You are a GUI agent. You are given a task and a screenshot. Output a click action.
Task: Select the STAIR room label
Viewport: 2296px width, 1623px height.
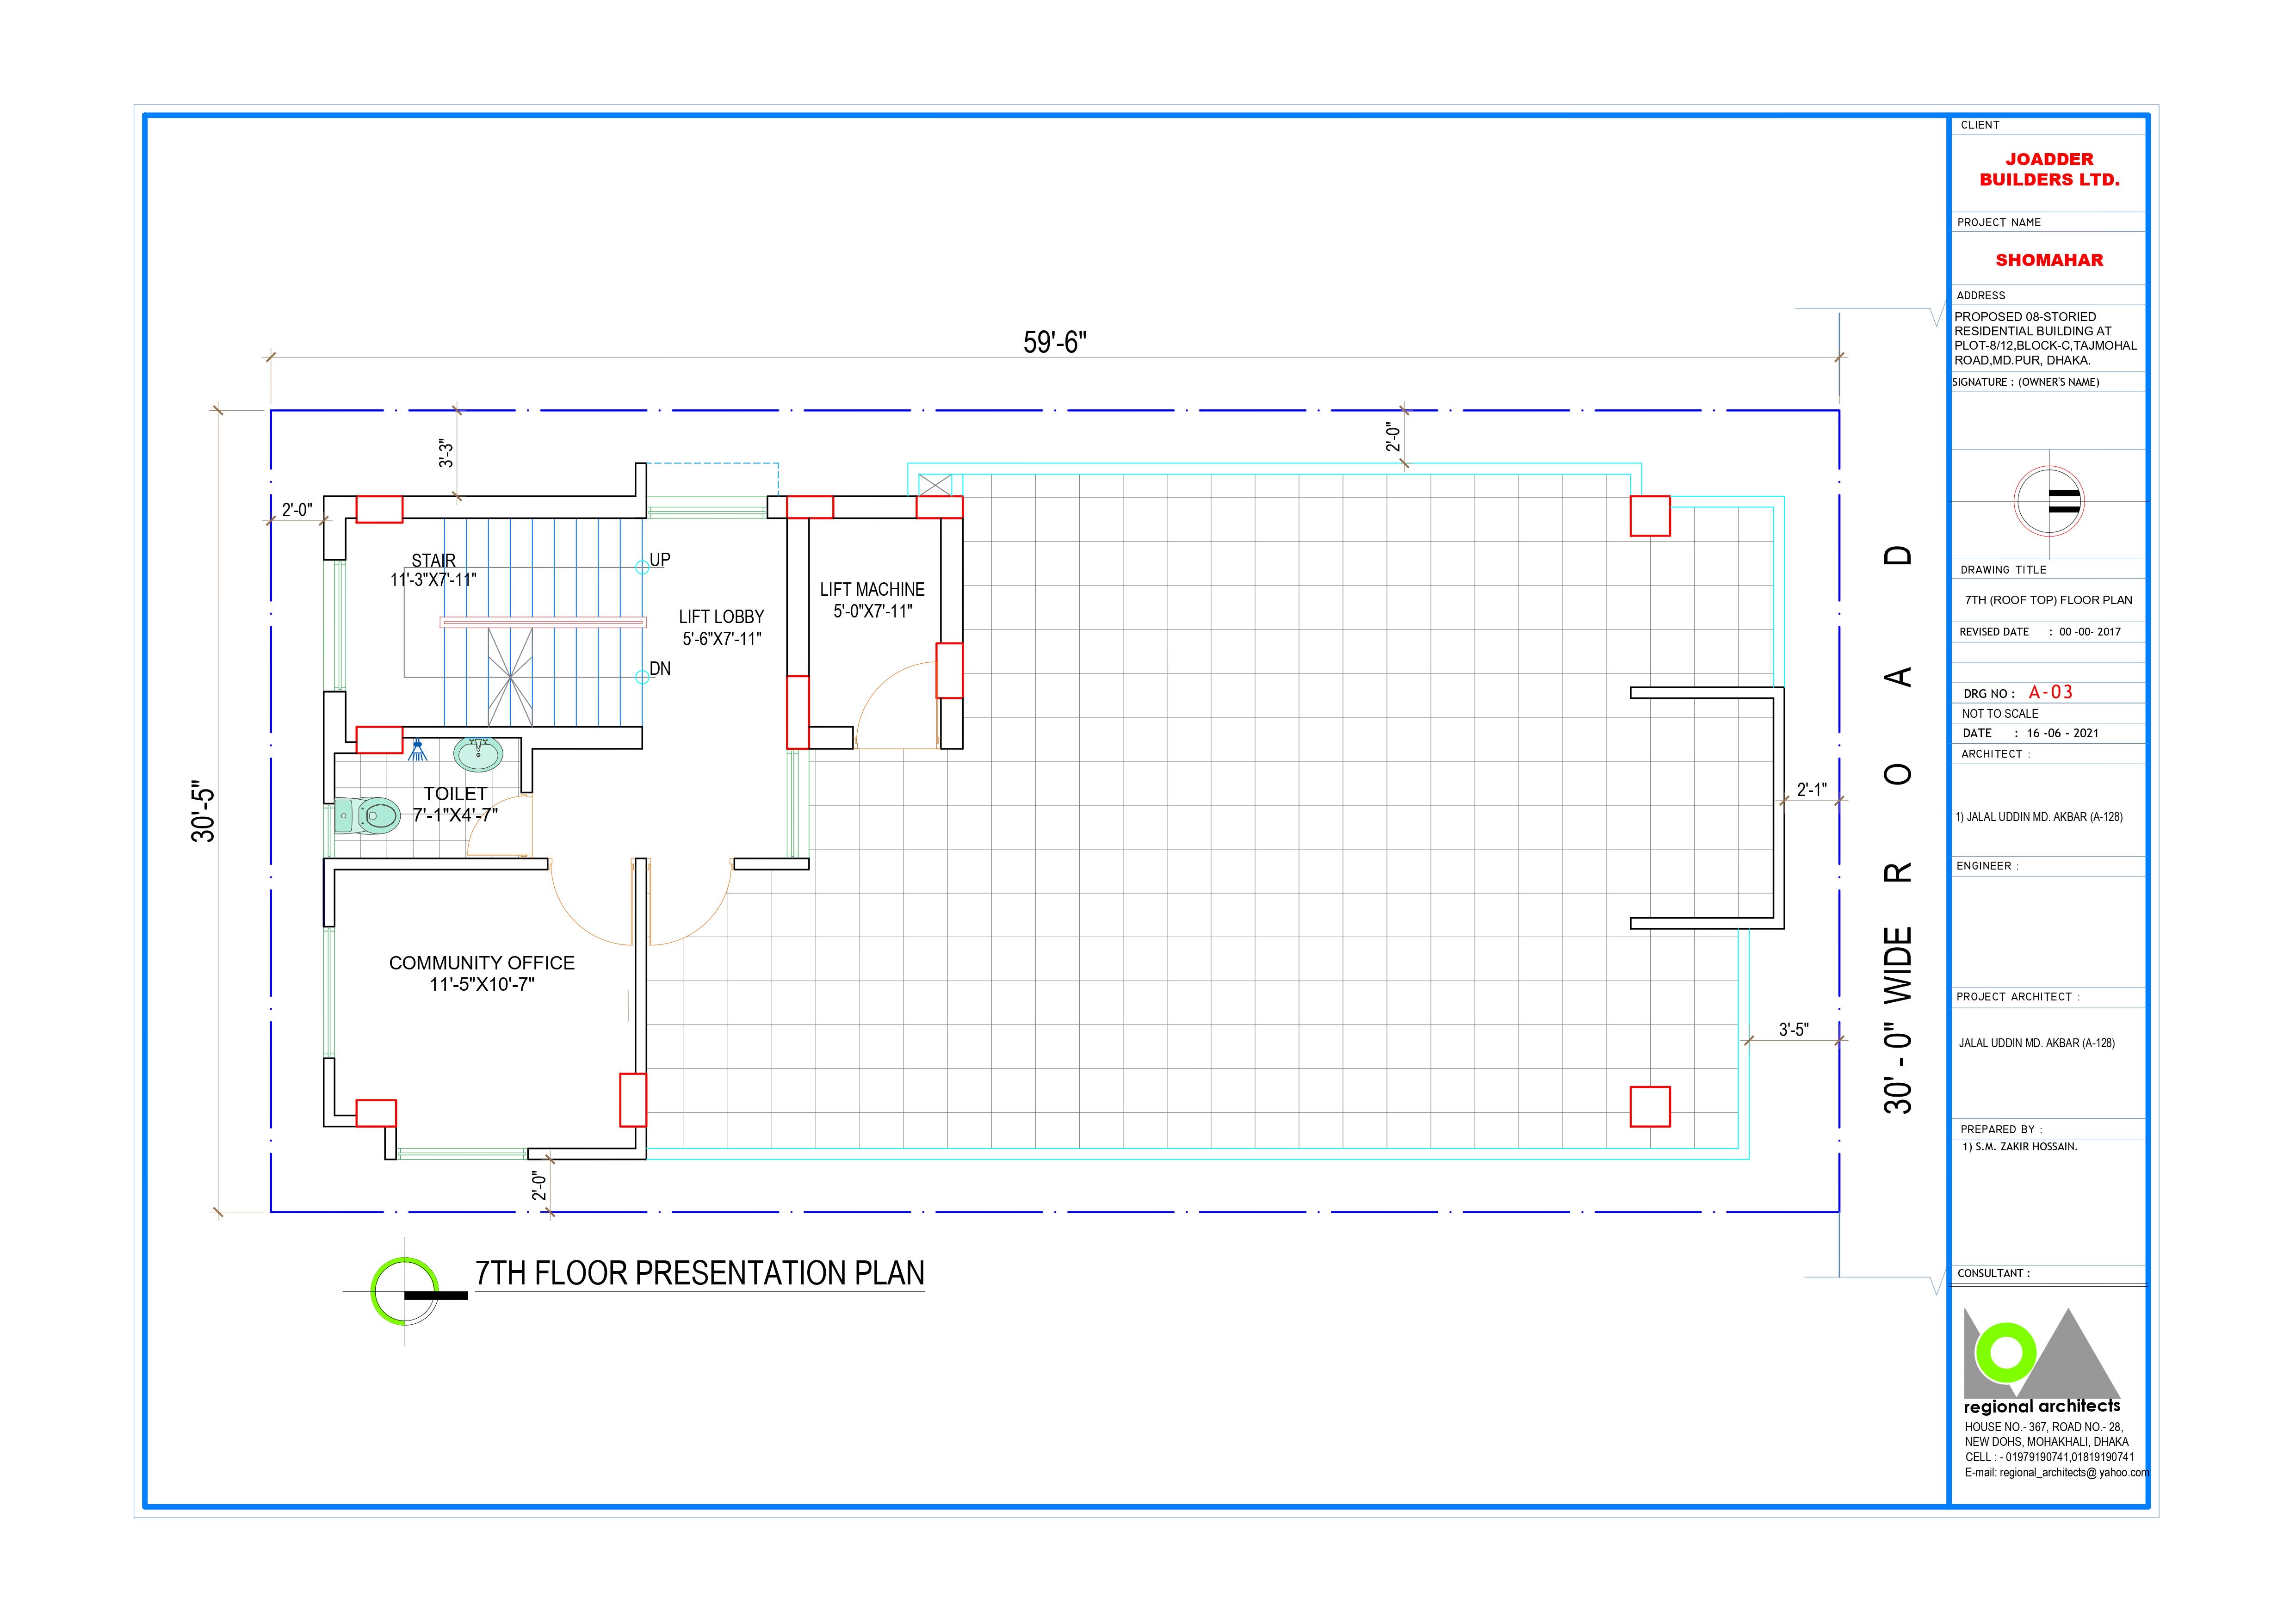pos(433,560)
